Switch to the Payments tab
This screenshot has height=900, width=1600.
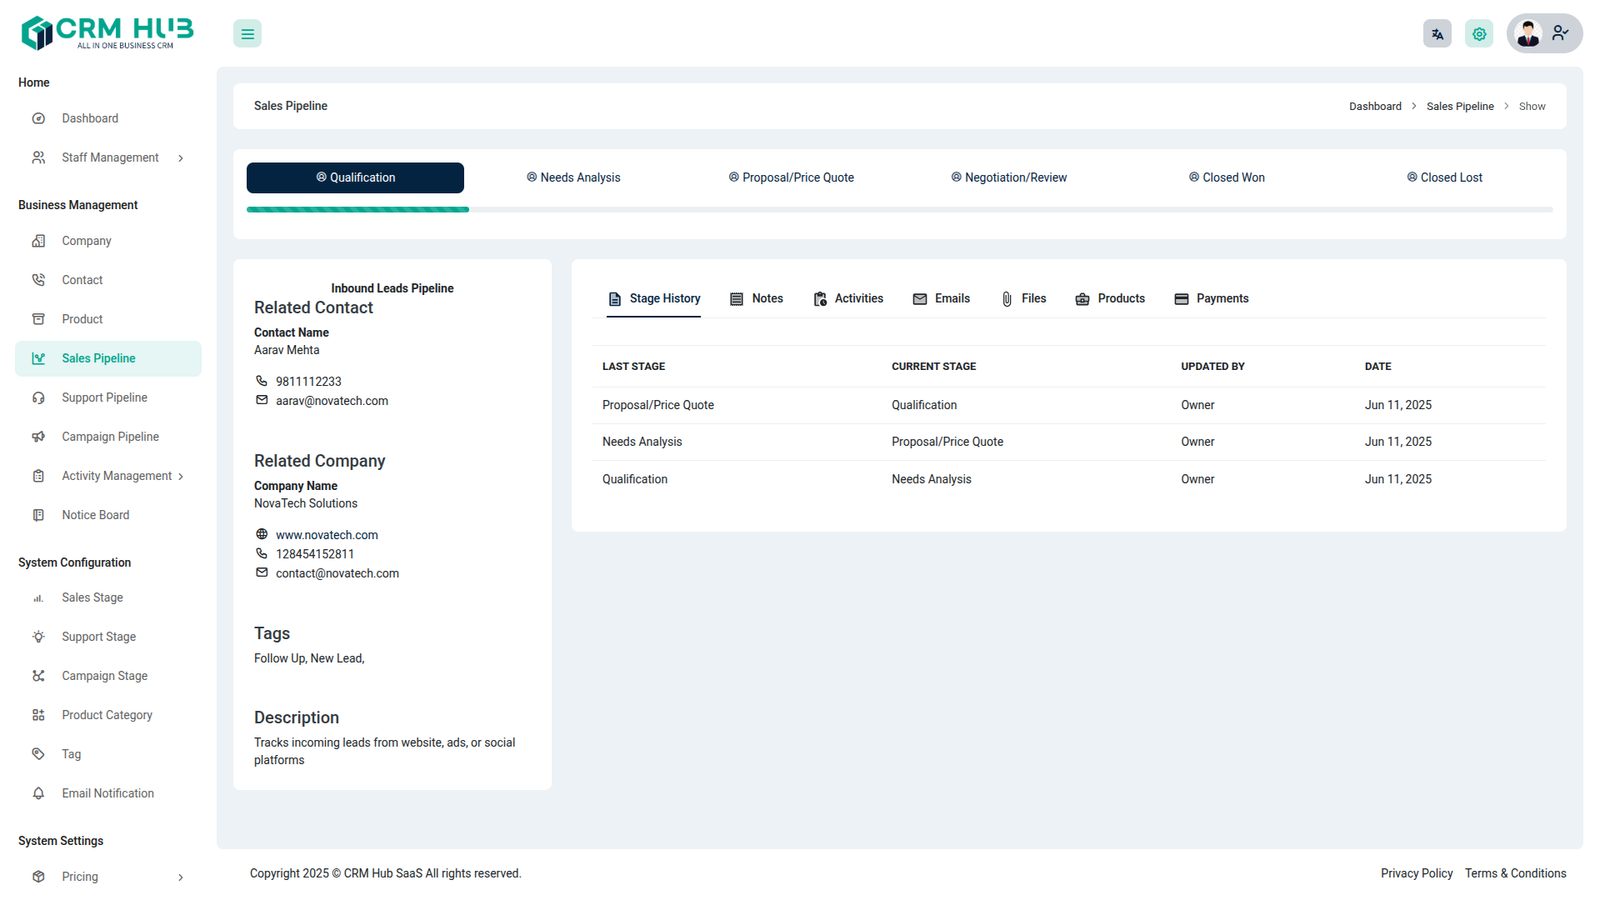point(1211,299)
